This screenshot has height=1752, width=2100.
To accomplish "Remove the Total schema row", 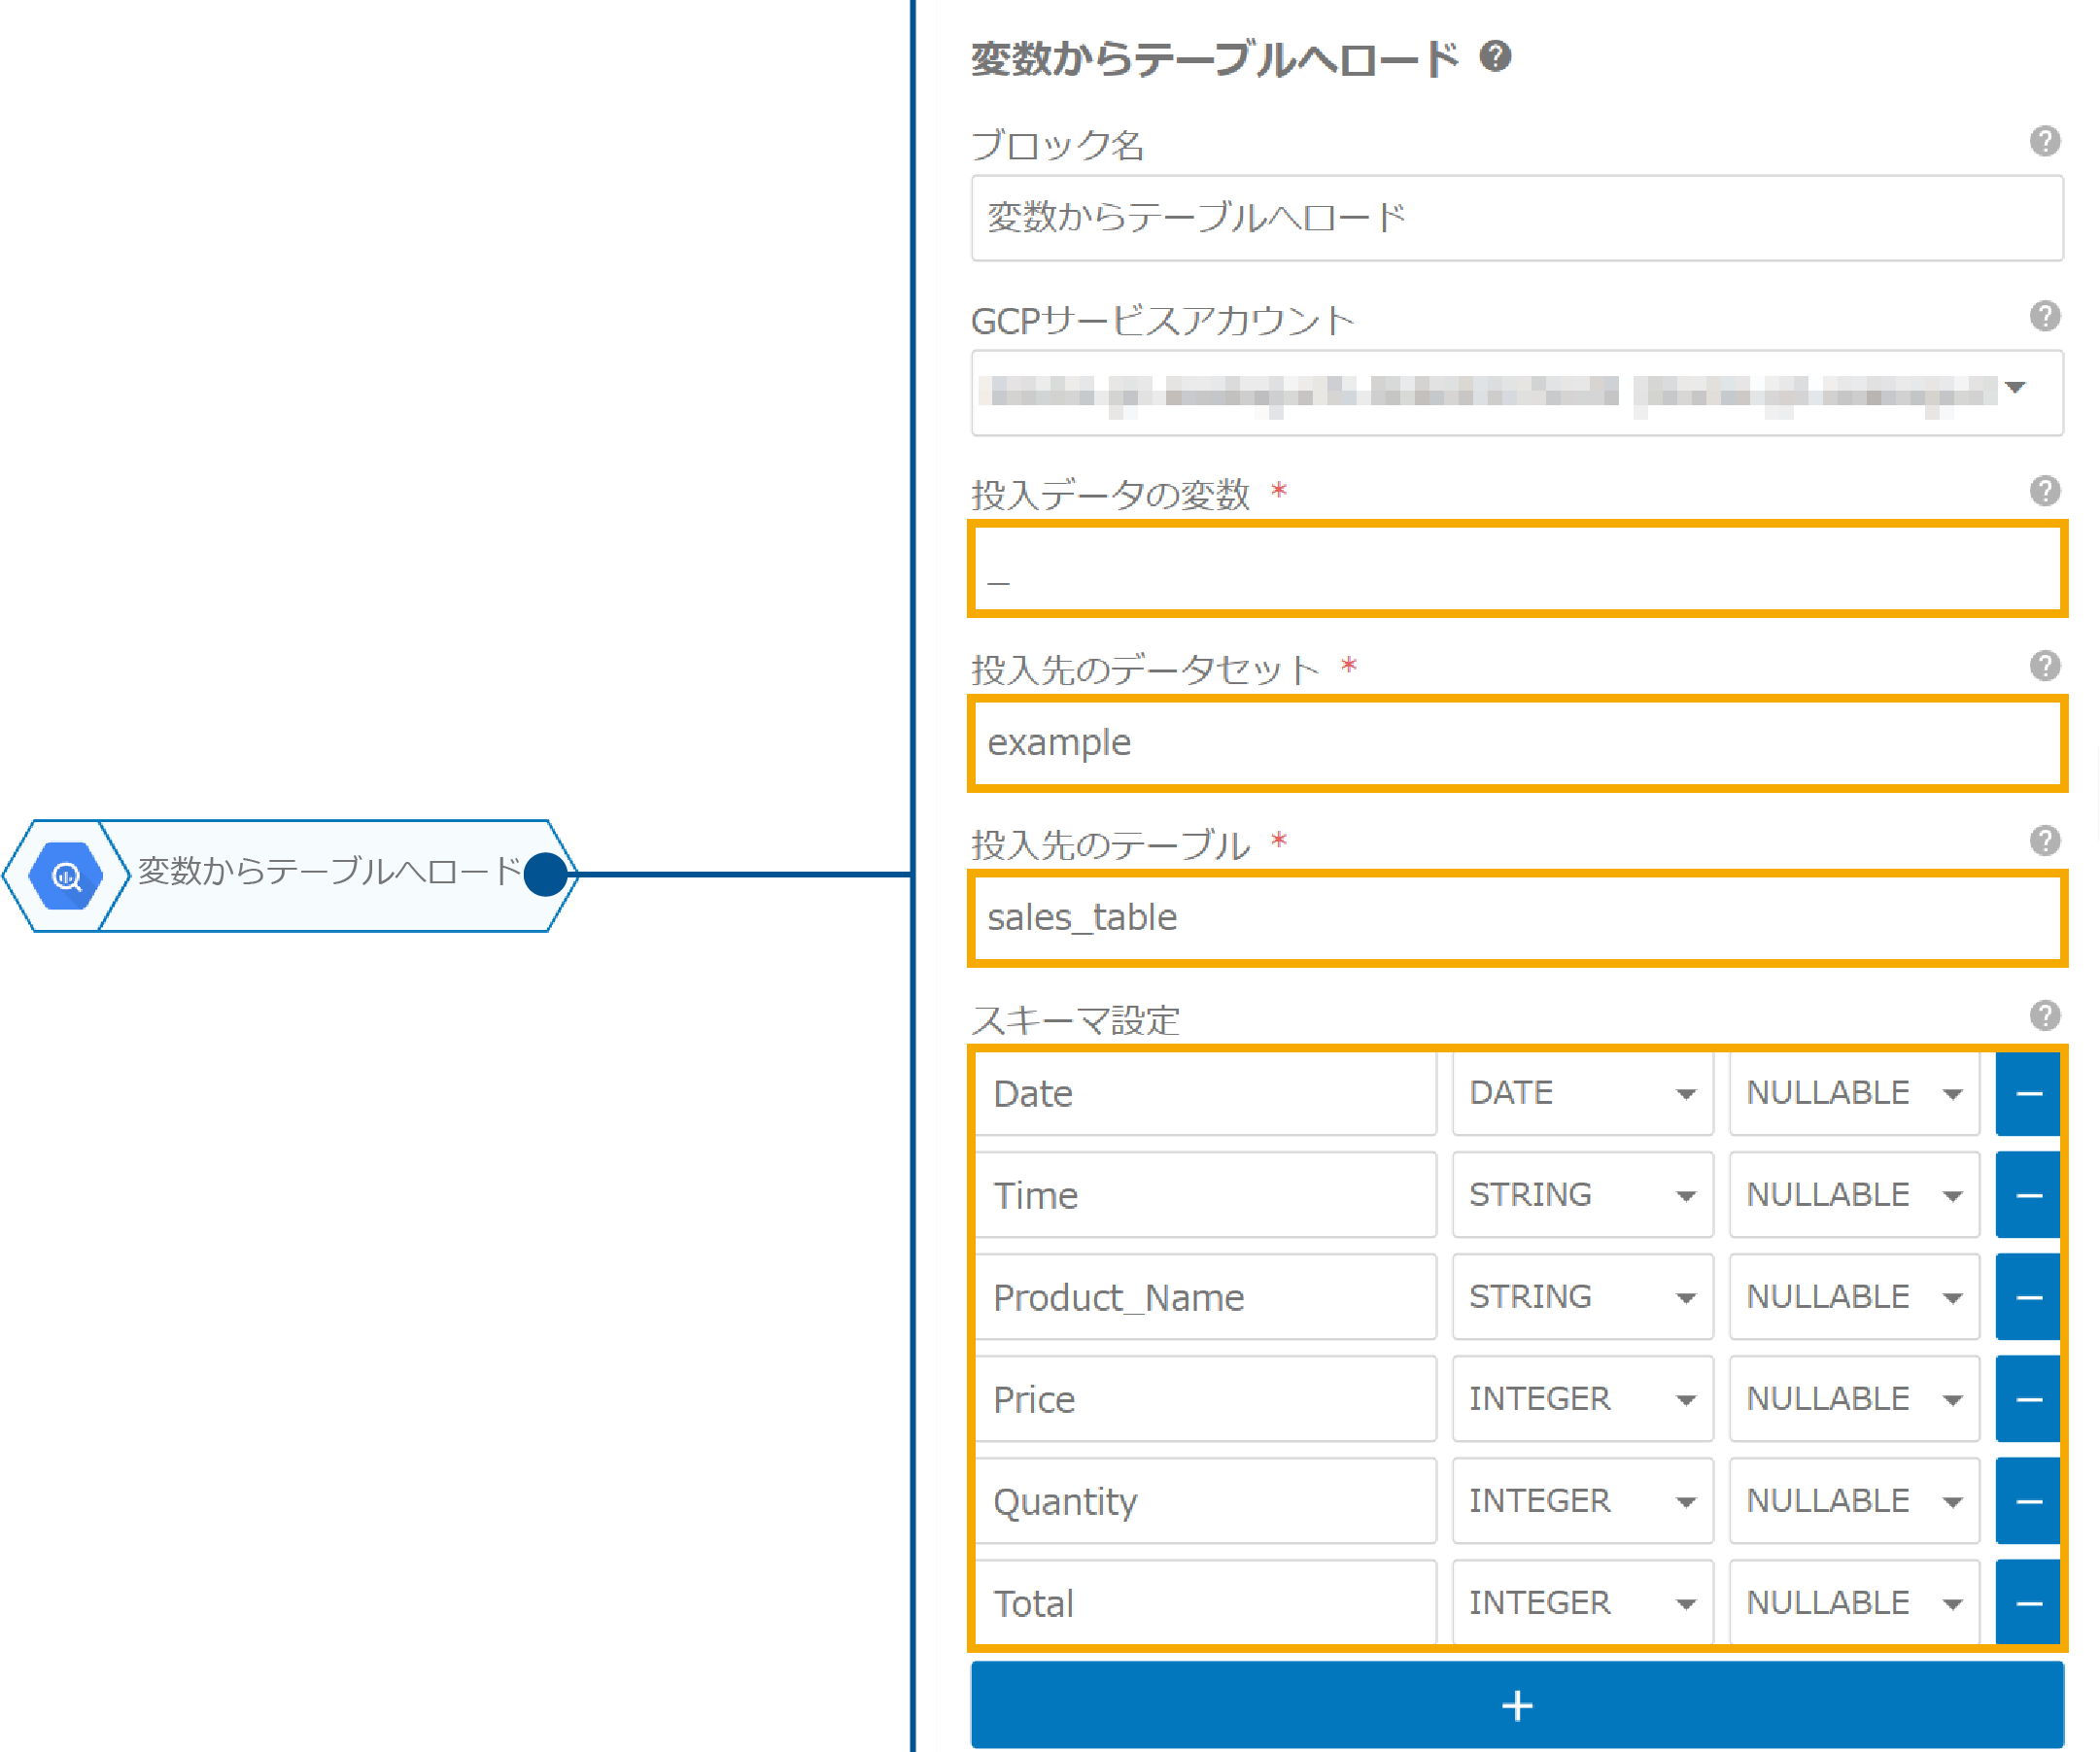I will pyautogui.click(x=2028, y=1603).
